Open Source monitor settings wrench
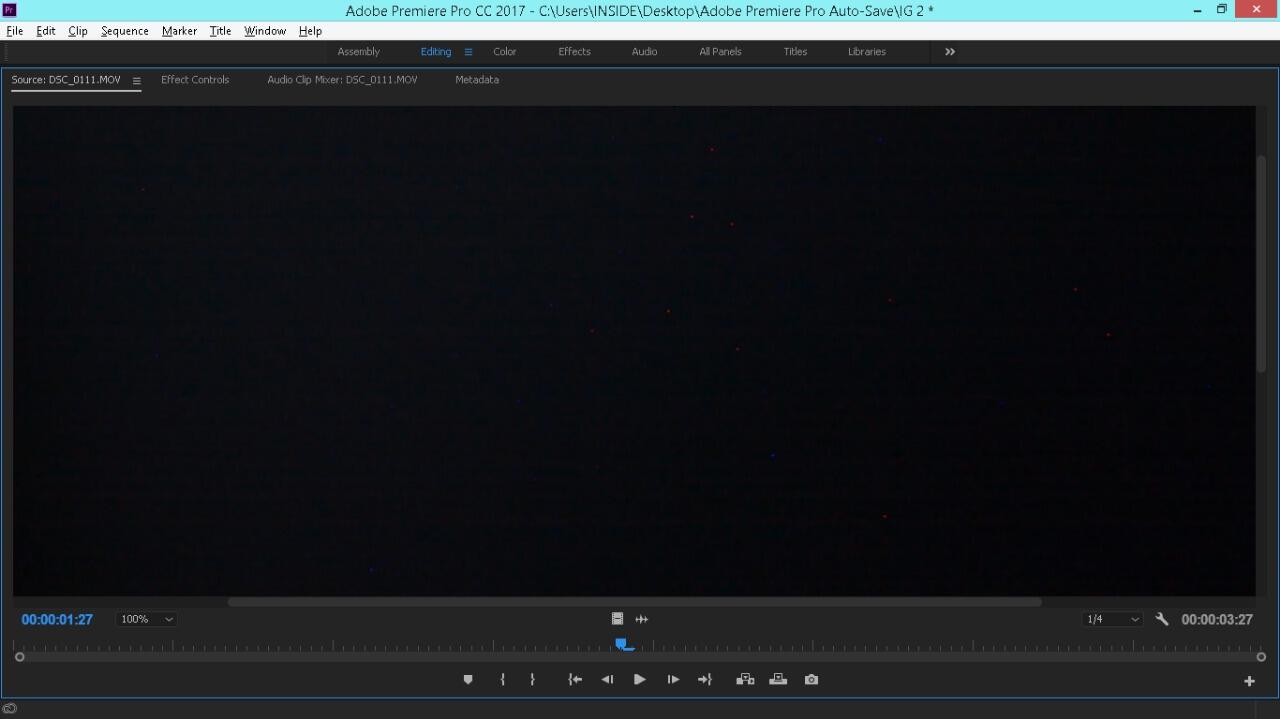The height and width of the screenshot is (719, 1280). (1162, 619)
